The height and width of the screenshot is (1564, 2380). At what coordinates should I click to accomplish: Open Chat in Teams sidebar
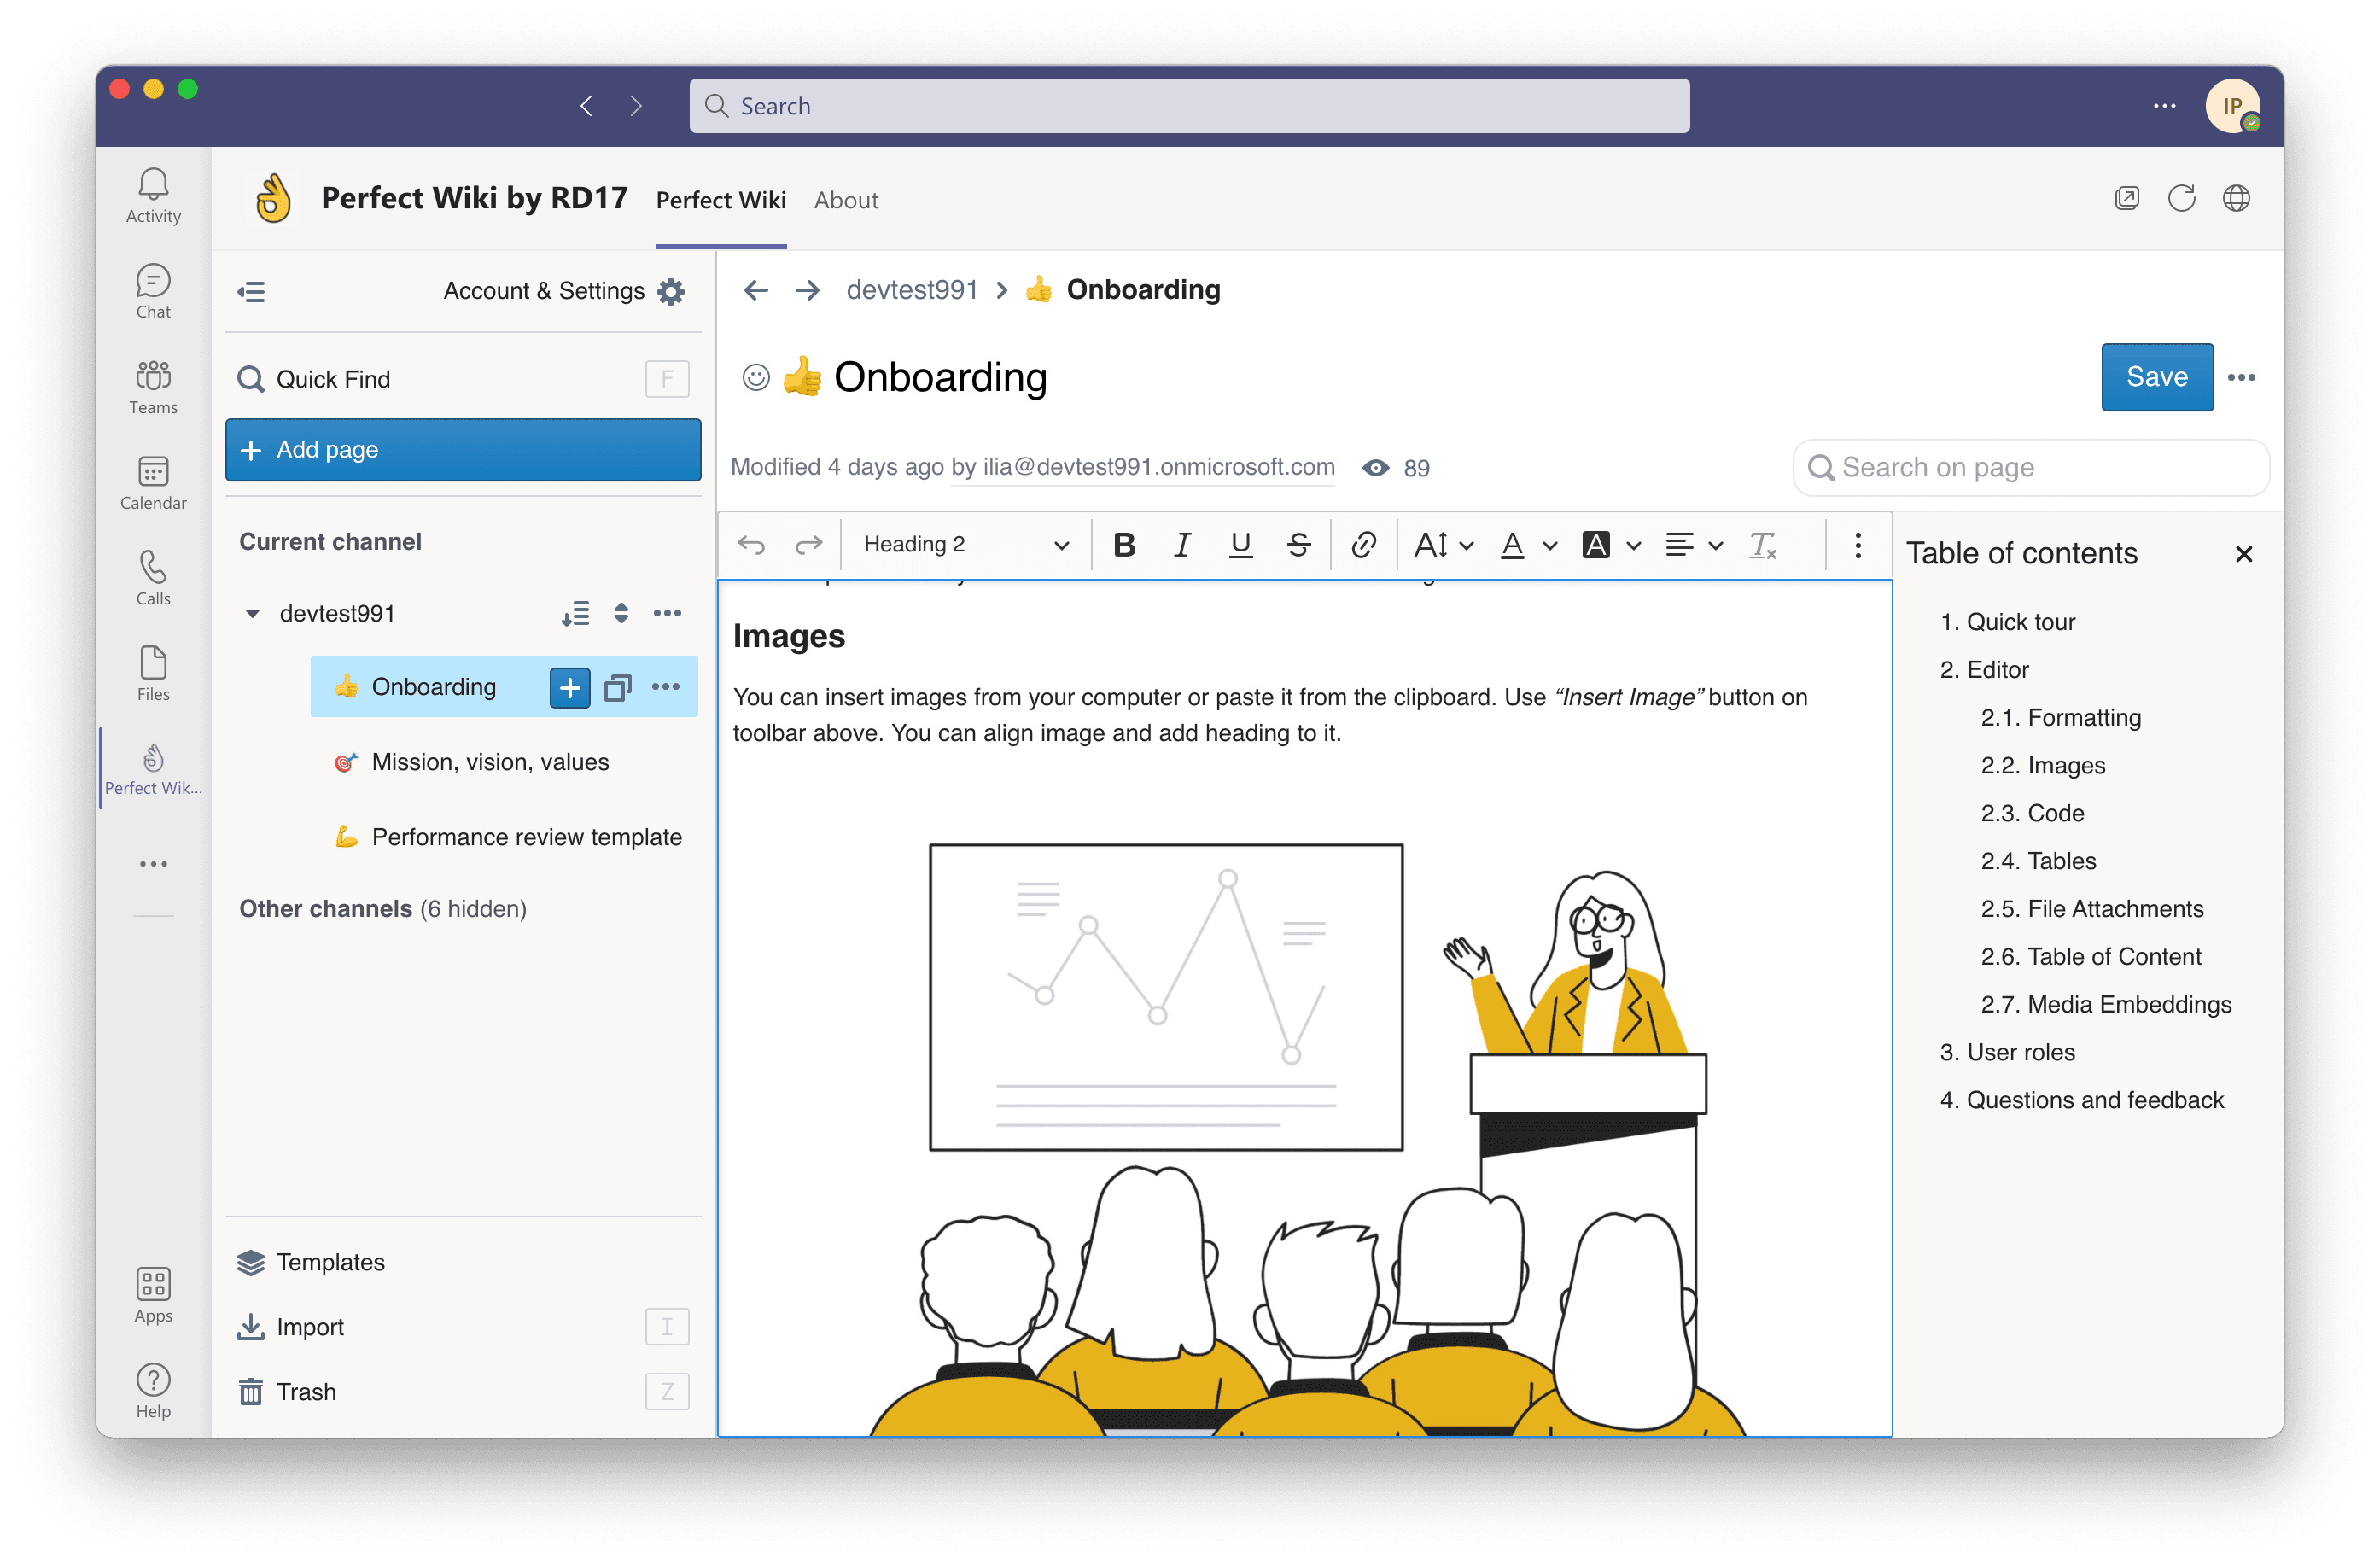[153, 291]
